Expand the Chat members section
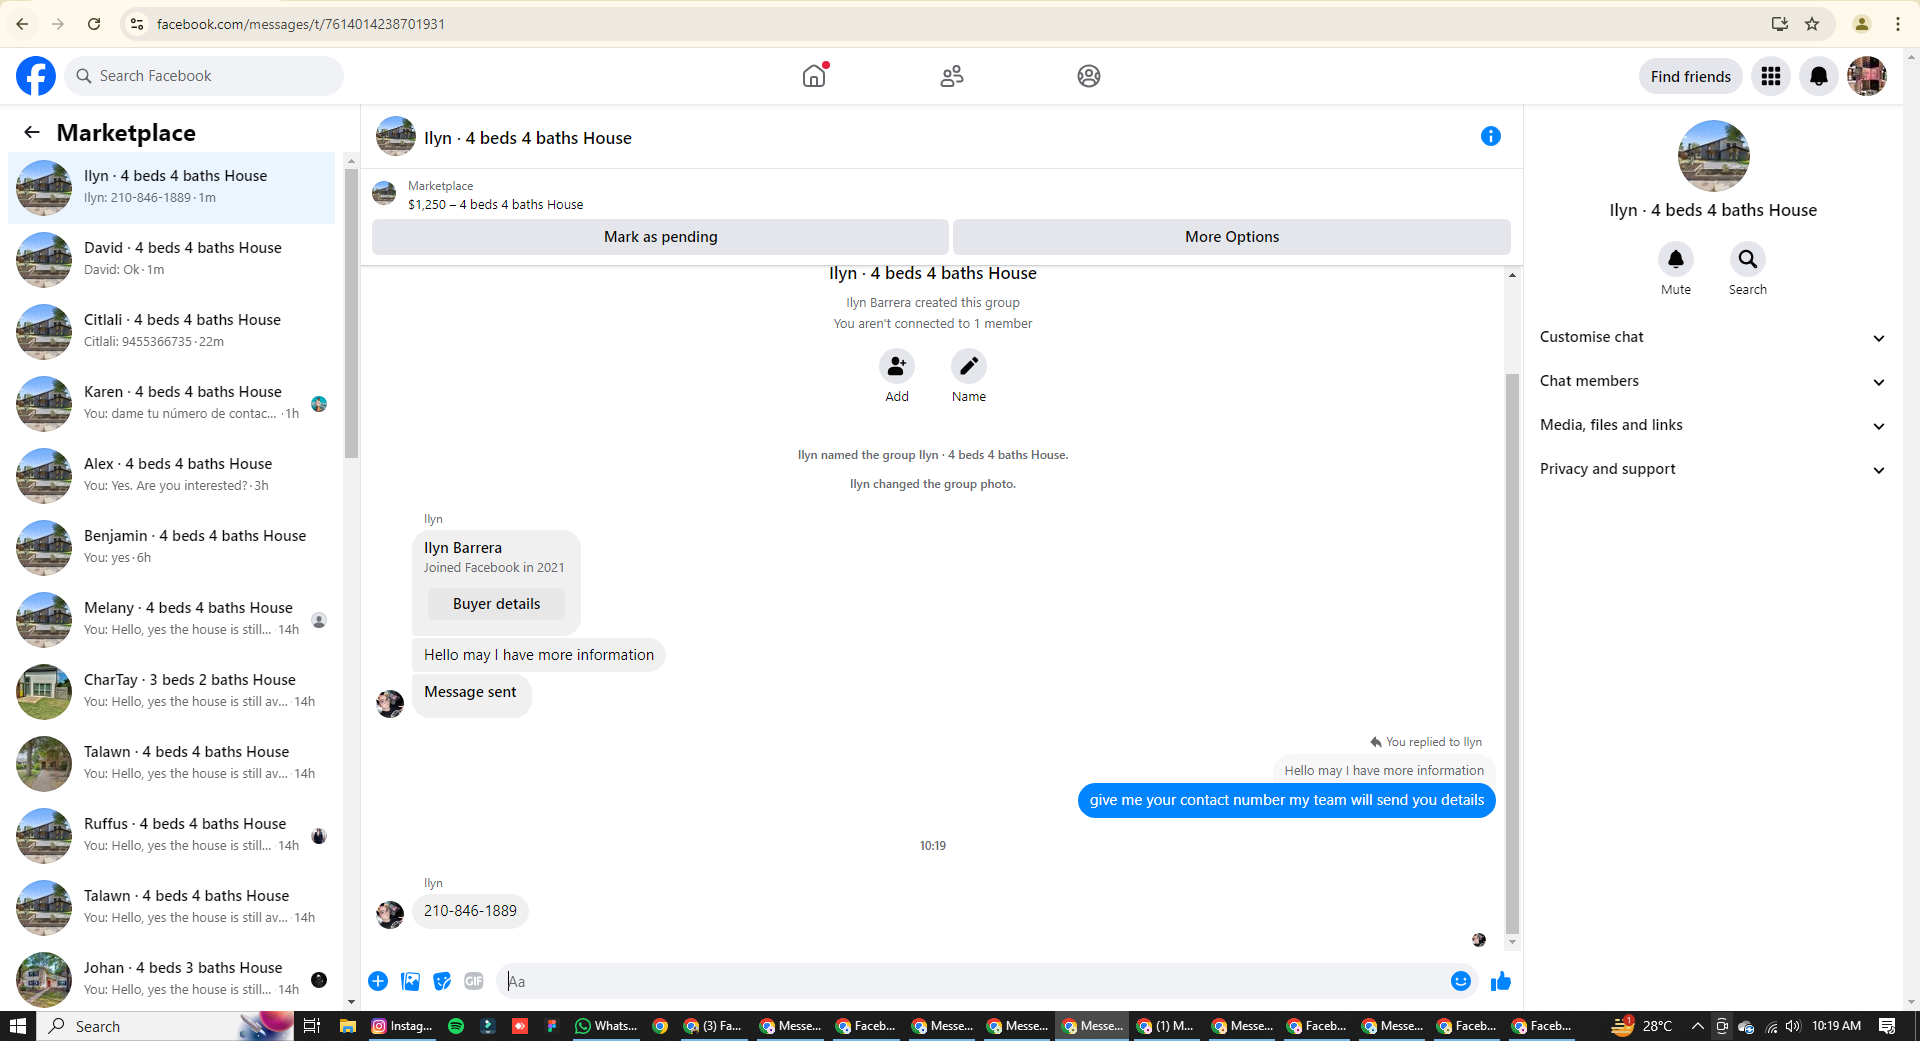 coord(1713,381)
